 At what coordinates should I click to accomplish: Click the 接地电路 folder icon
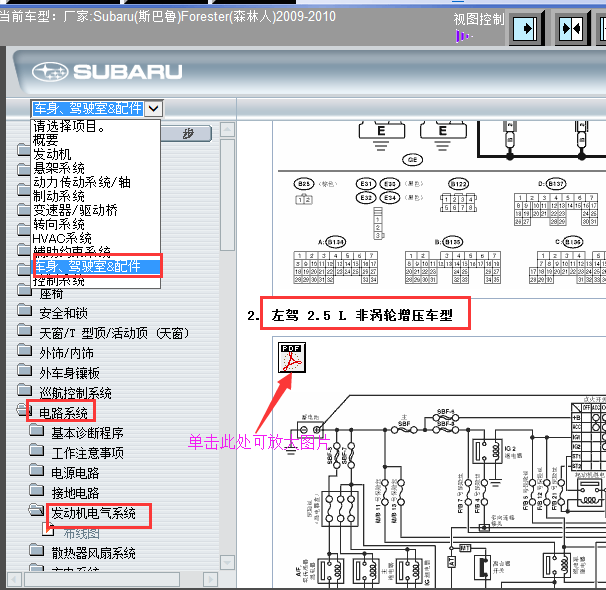coord(37,490)
